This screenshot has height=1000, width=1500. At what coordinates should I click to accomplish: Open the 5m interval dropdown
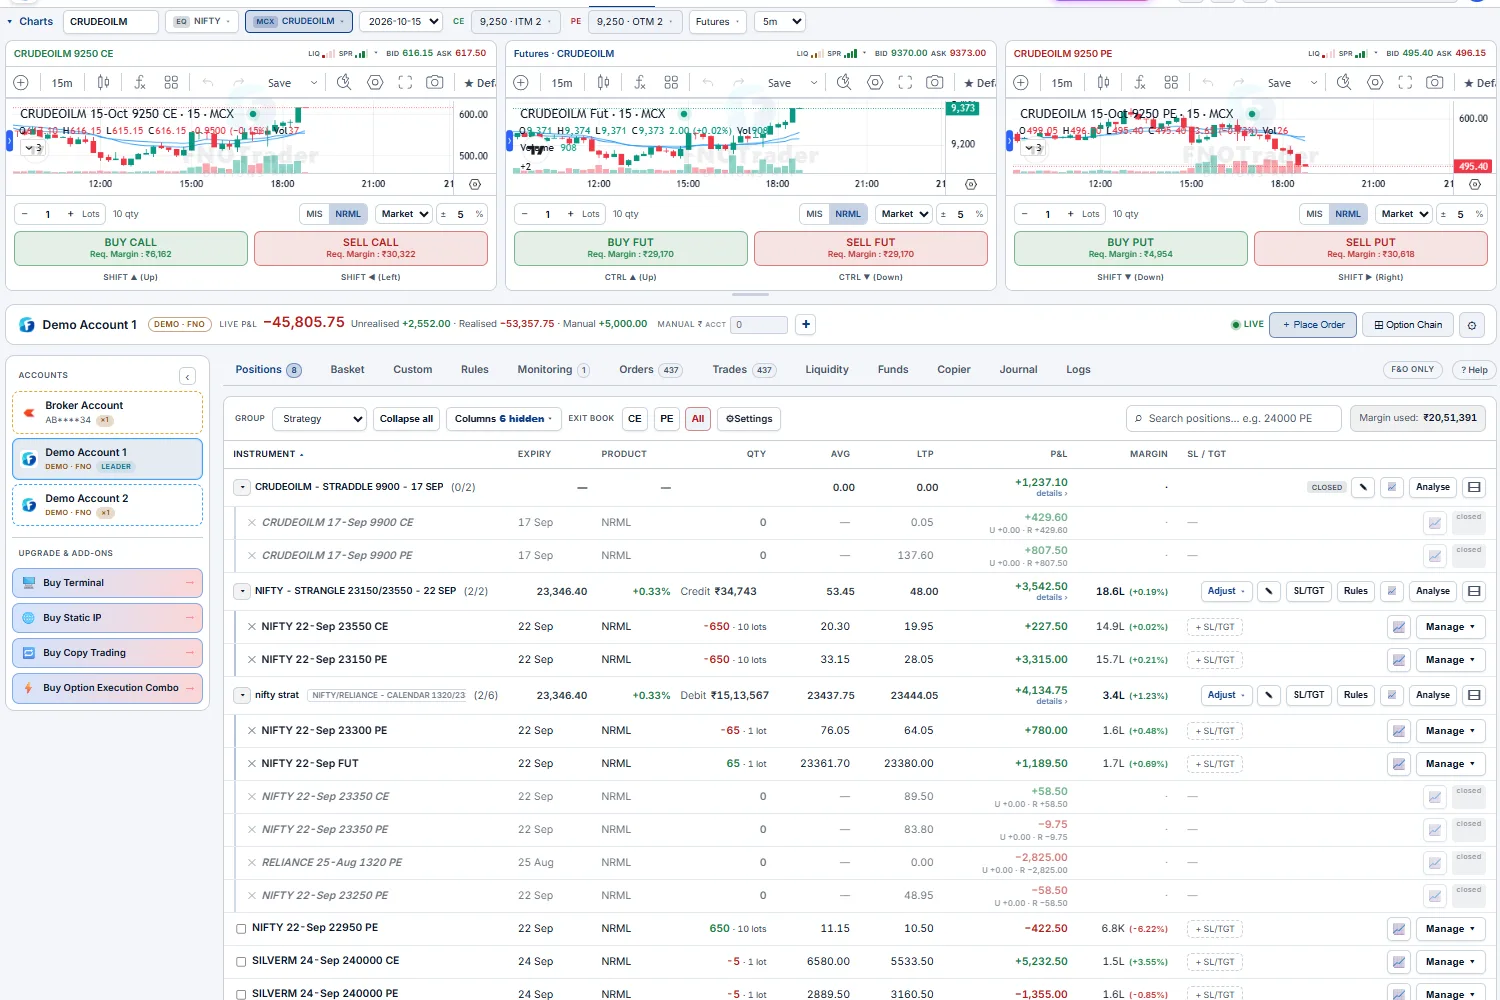coord(780,21)
